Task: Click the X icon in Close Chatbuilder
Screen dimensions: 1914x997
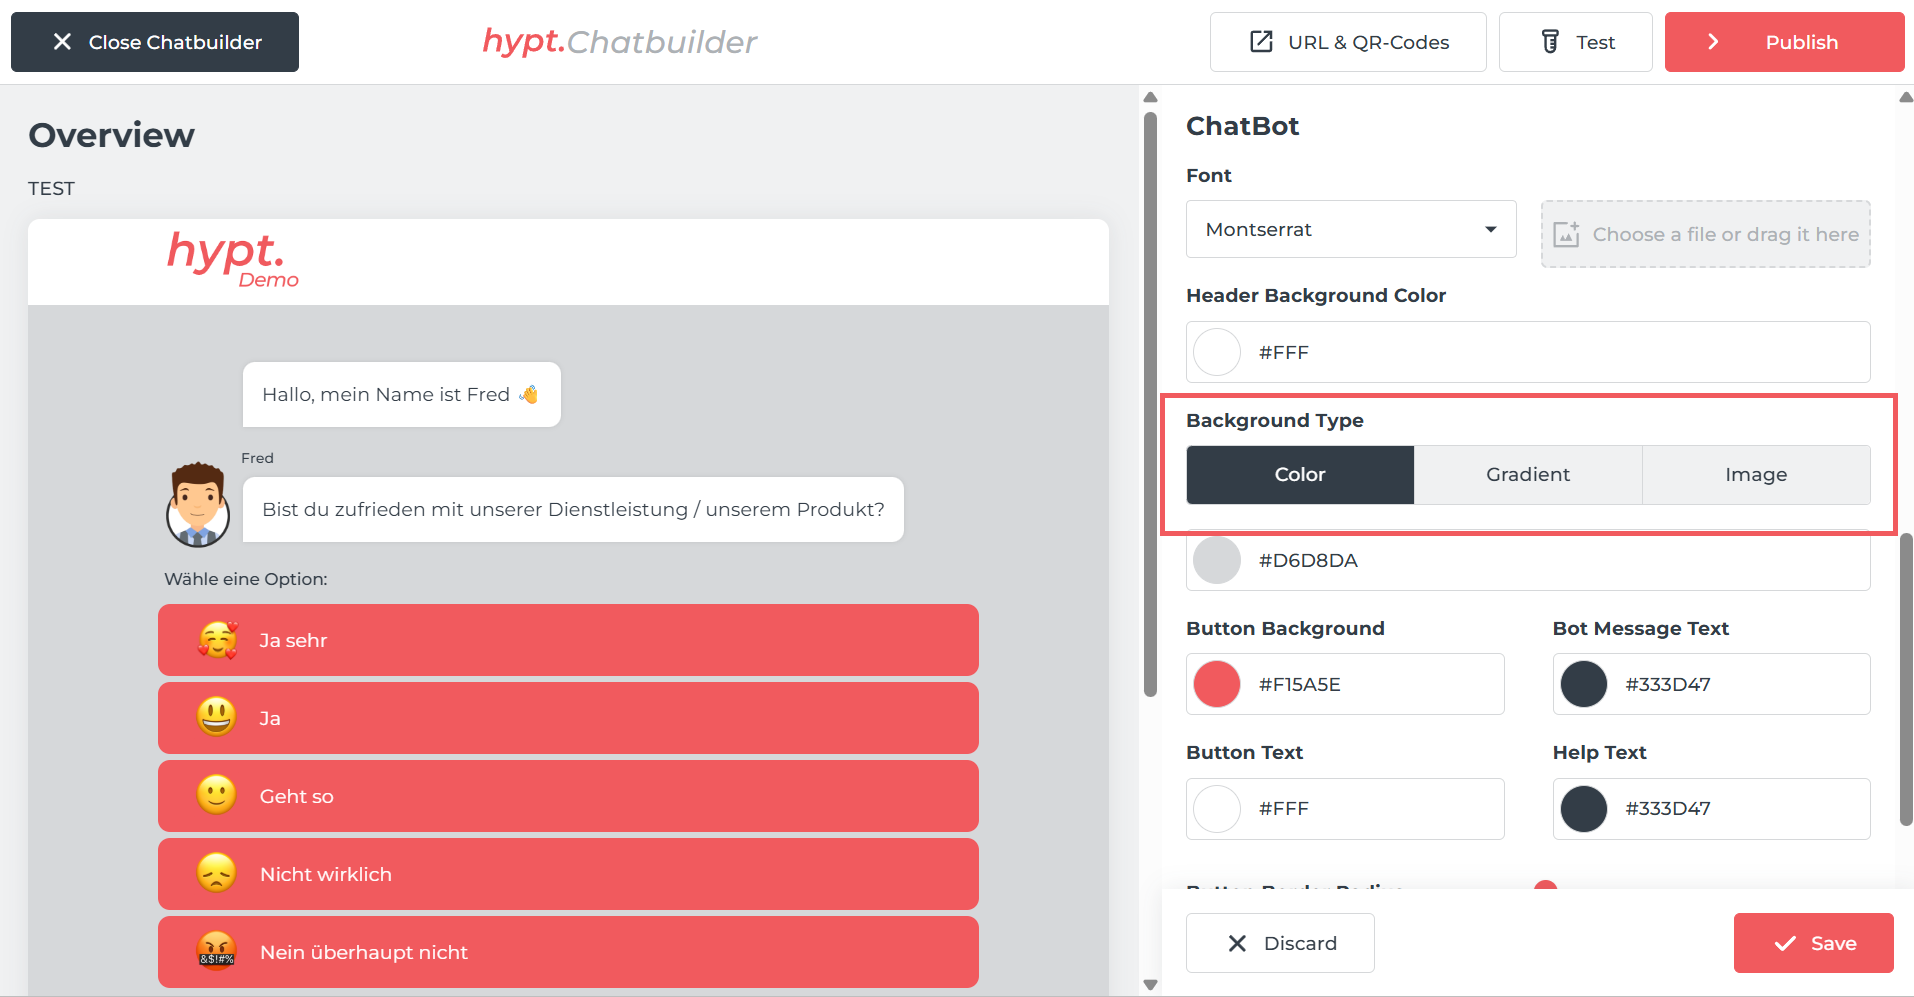Action: click(62, 42)
